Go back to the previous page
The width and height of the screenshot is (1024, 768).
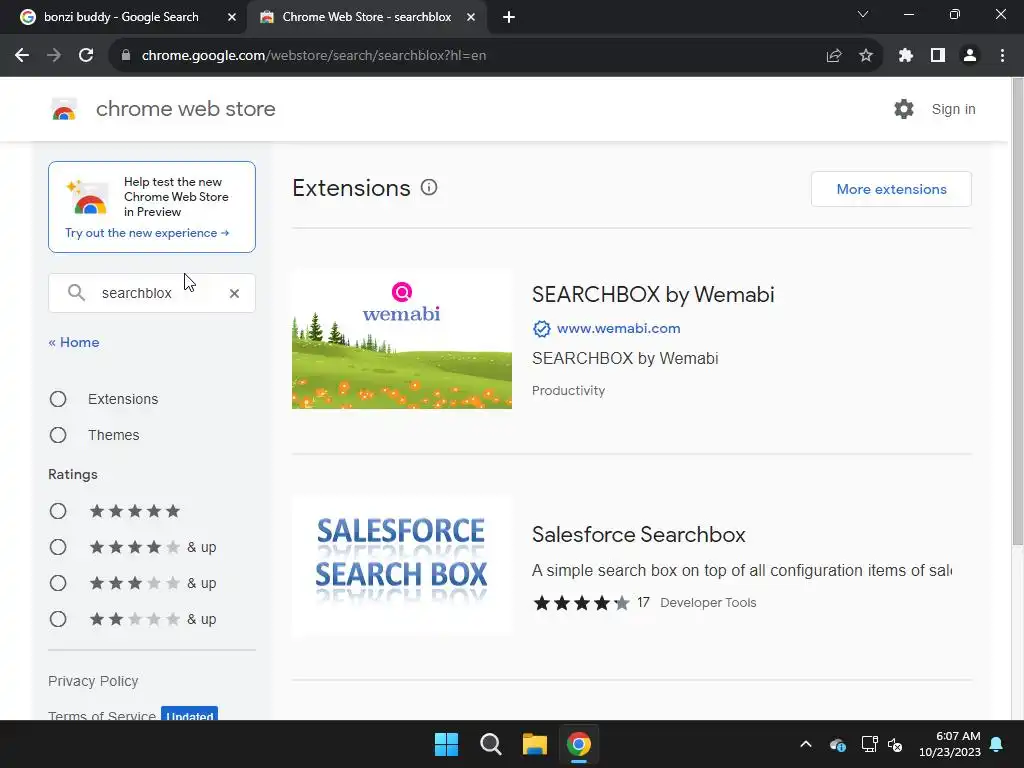point(22,56)
